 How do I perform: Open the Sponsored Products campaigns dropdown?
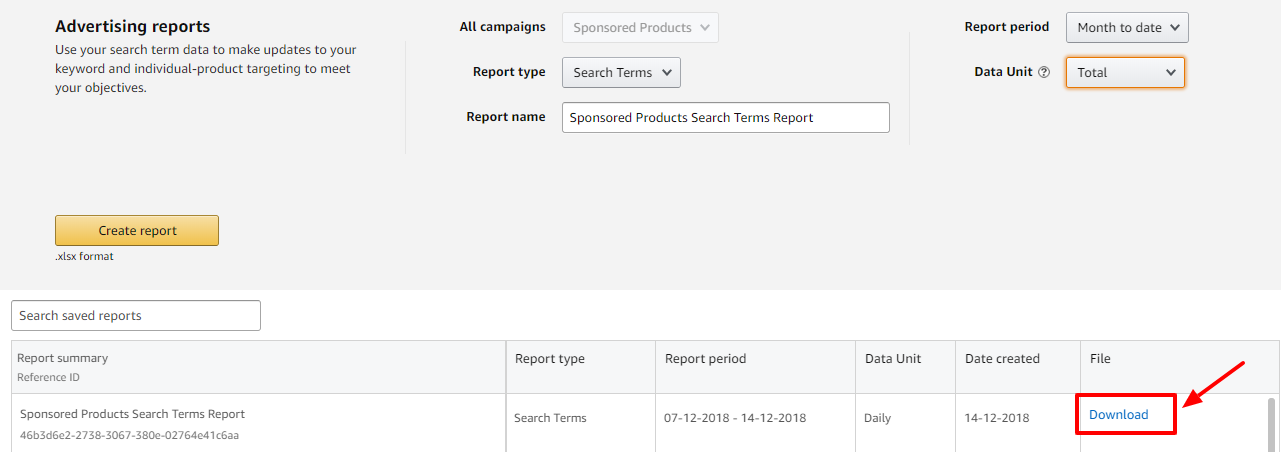[640, 28]
